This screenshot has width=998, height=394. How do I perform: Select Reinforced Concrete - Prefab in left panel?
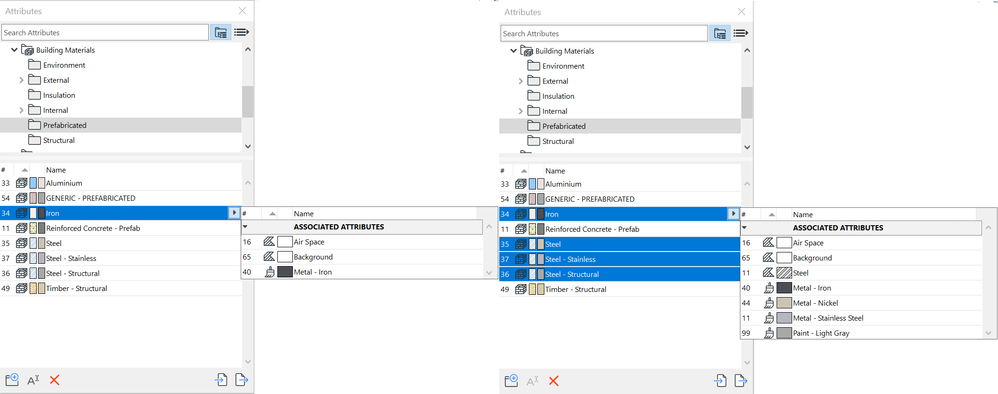(121, 228)
